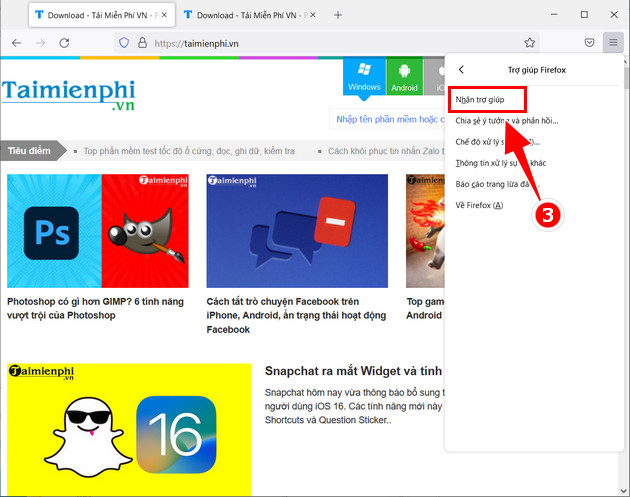The height and width of the screenshot is (497, 630).
Task: Open Cách khôi phục tin nhắn Zalo link
Action: 386,151
